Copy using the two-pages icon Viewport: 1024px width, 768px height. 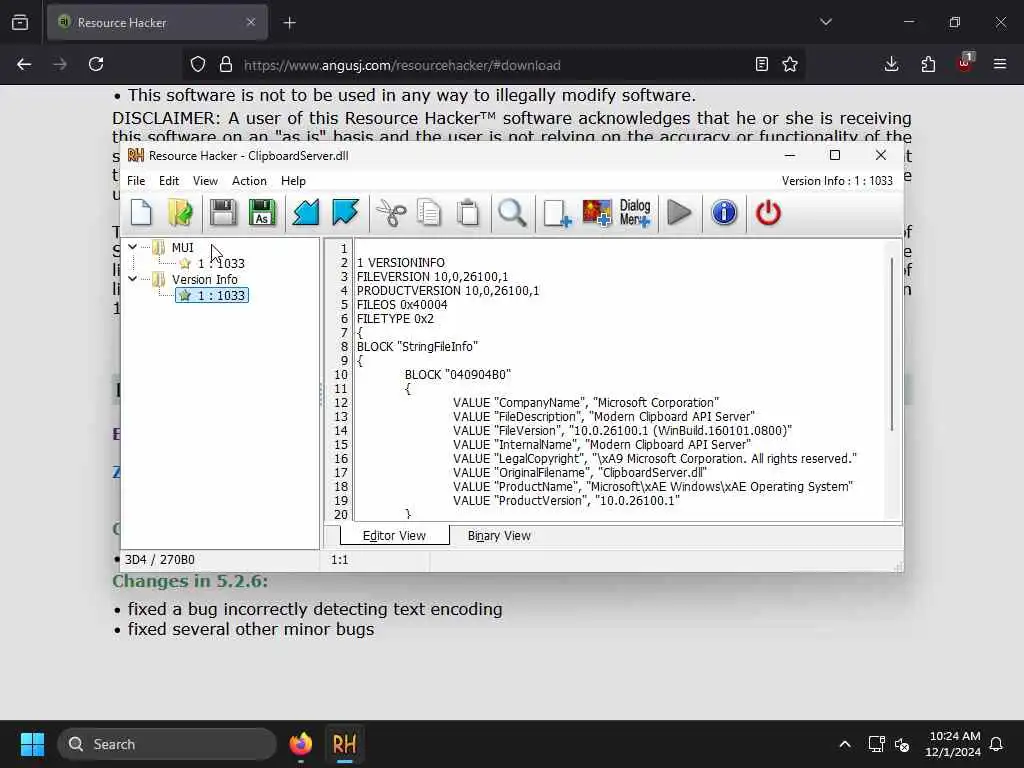click(x=429, y=213)
